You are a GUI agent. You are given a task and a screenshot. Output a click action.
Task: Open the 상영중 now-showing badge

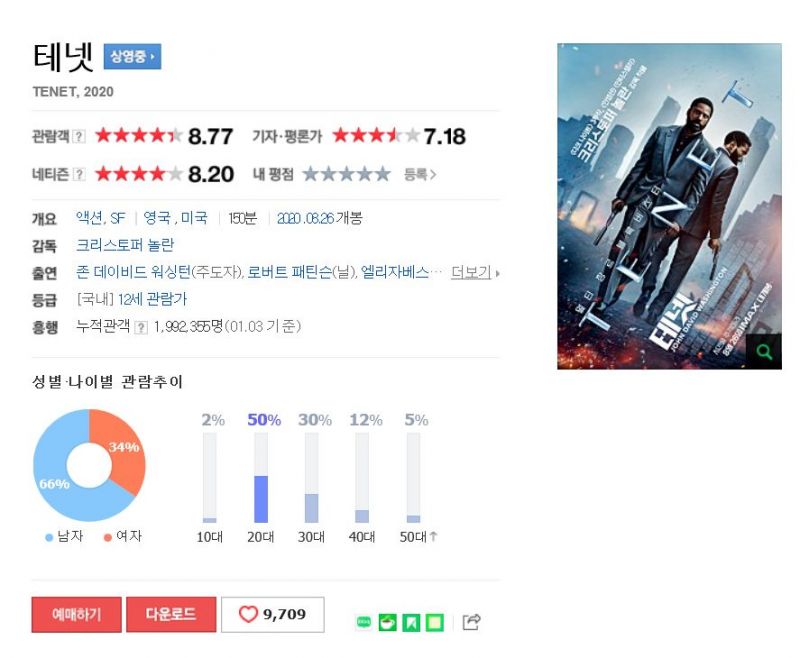(132, 56)
